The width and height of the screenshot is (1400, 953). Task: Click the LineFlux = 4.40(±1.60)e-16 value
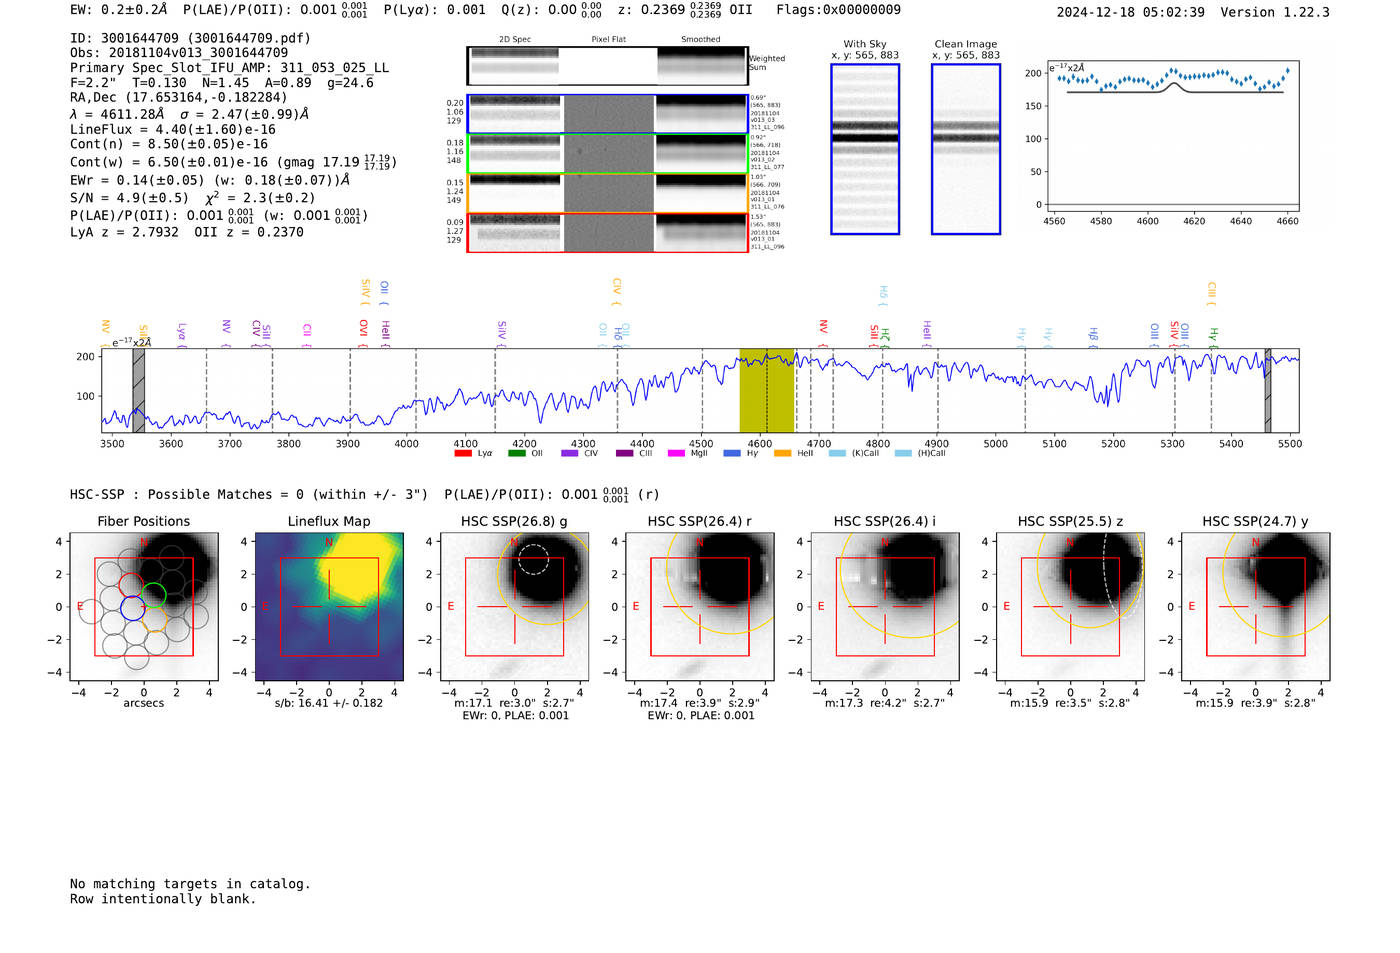[x=173, y=129]
